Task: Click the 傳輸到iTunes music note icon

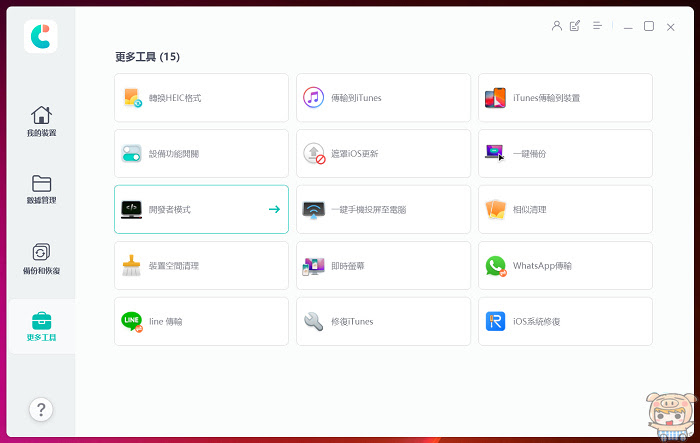Action: click(x=313, y=97)
